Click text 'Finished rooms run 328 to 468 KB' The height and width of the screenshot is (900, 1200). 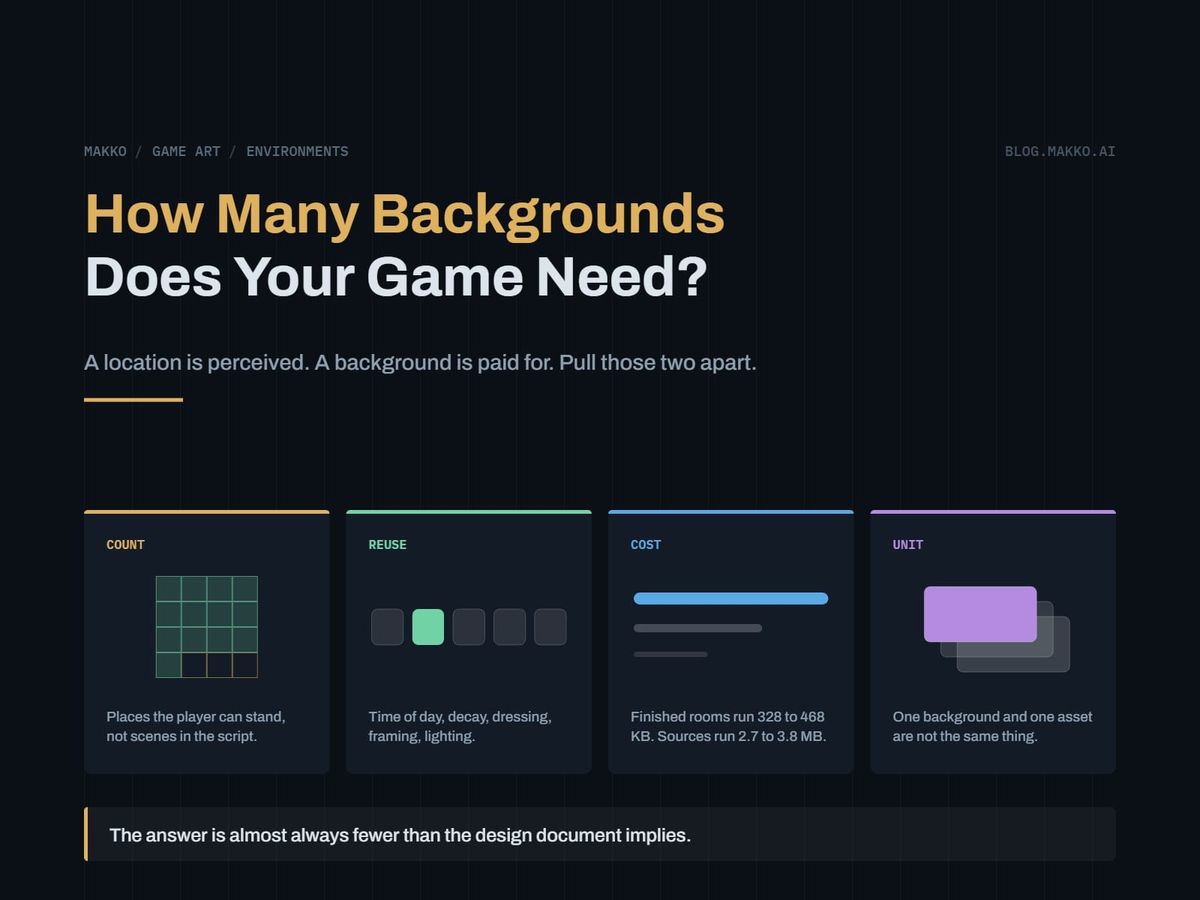(x=728, y=726)
